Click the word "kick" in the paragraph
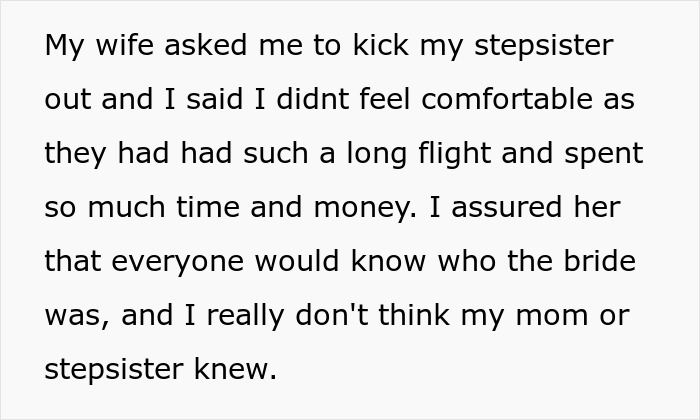Screen dimensions: 700x420 coord(381,45)
